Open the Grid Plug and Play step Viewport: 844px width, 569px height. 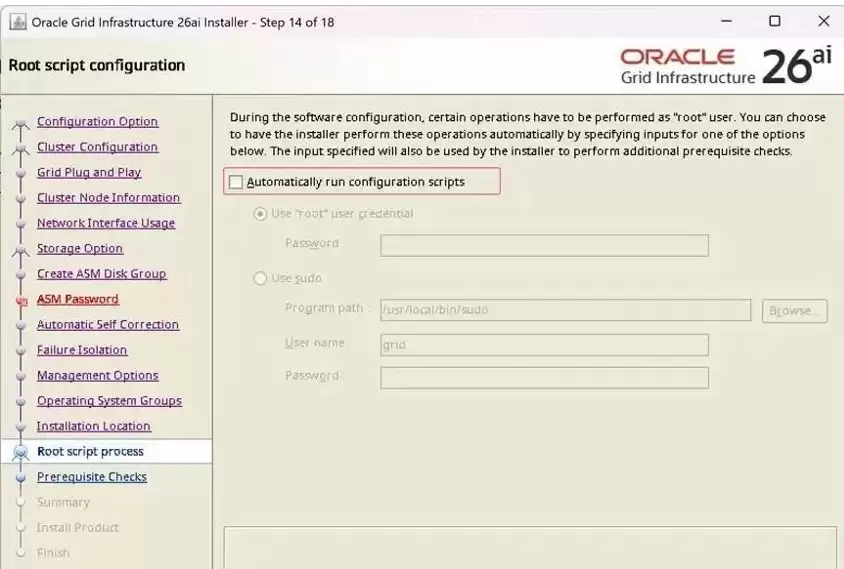tap(89, 172)
